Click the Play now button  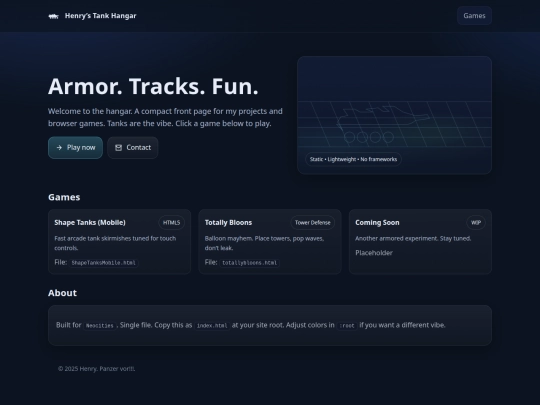tap(75, 148)
